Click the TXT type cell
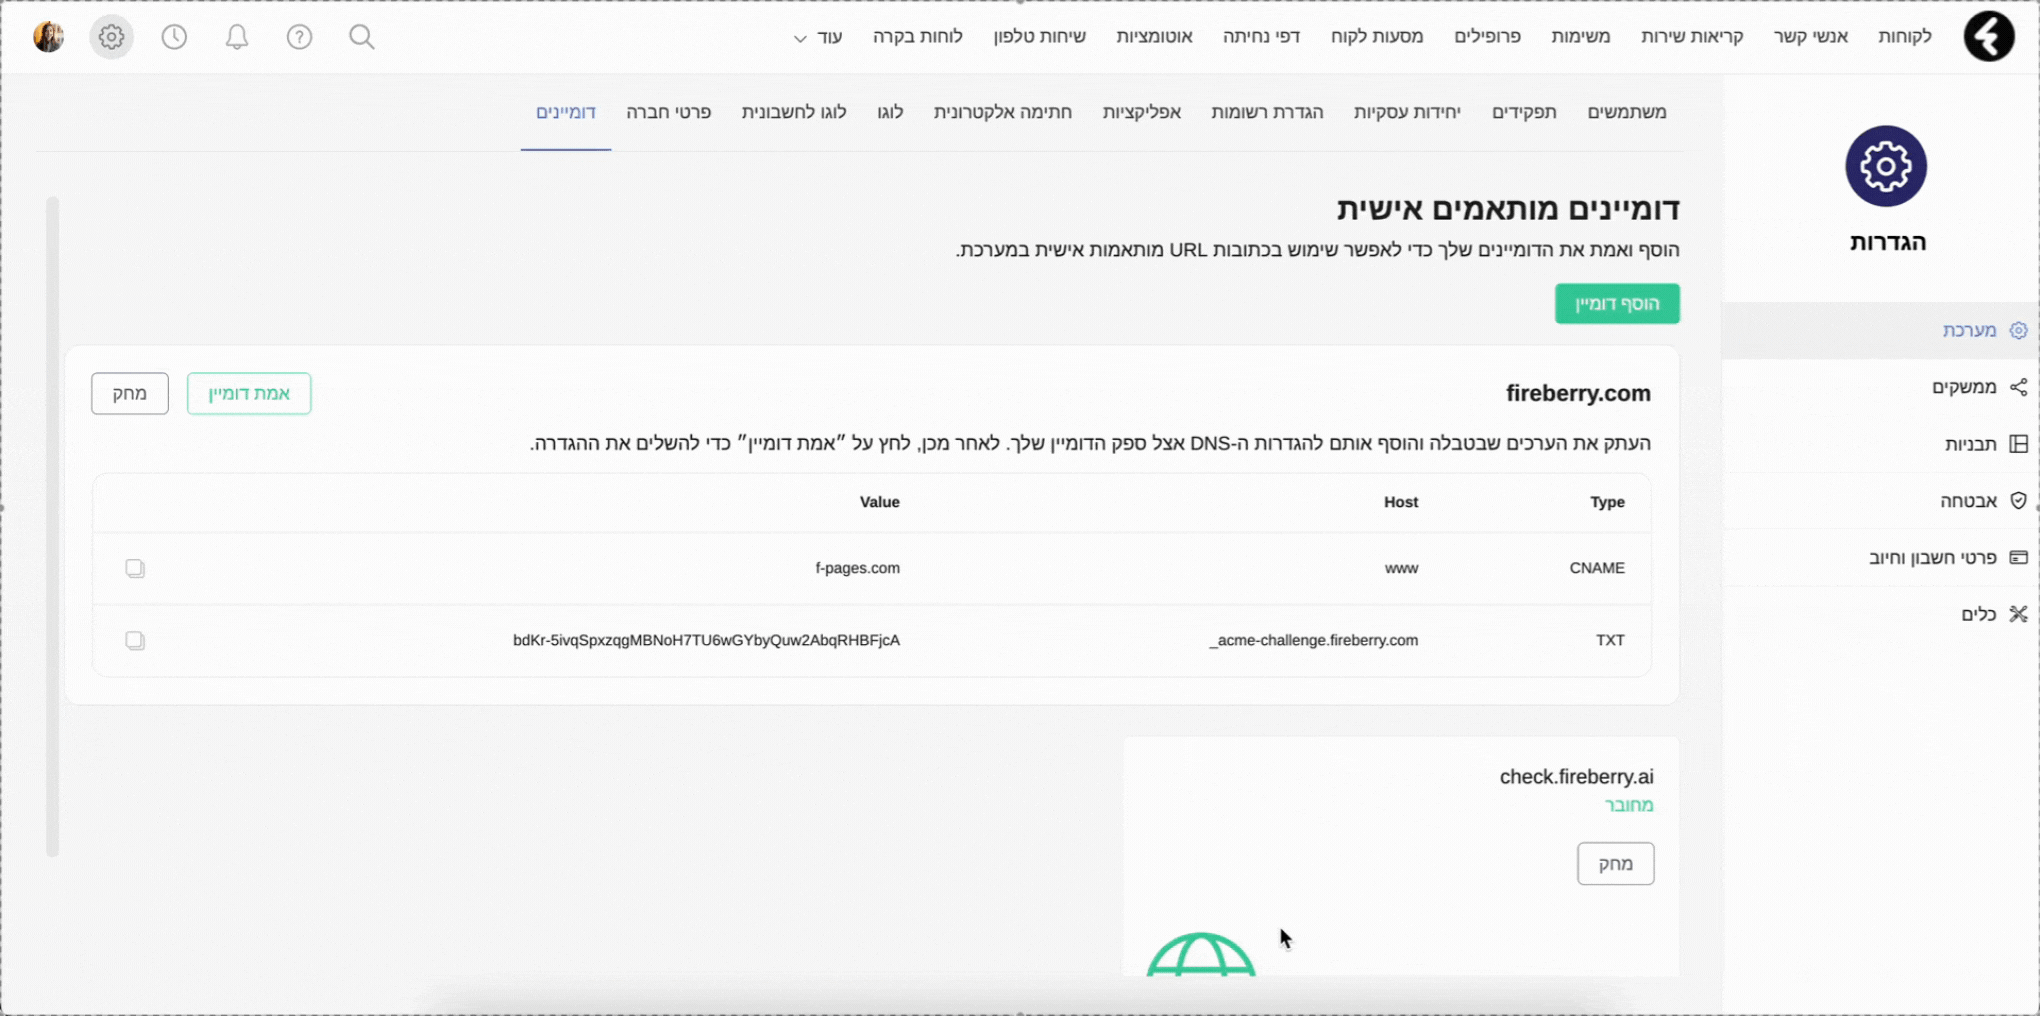The width and height of the screenshot is (2040, 1016). (x=1610, y=640)
